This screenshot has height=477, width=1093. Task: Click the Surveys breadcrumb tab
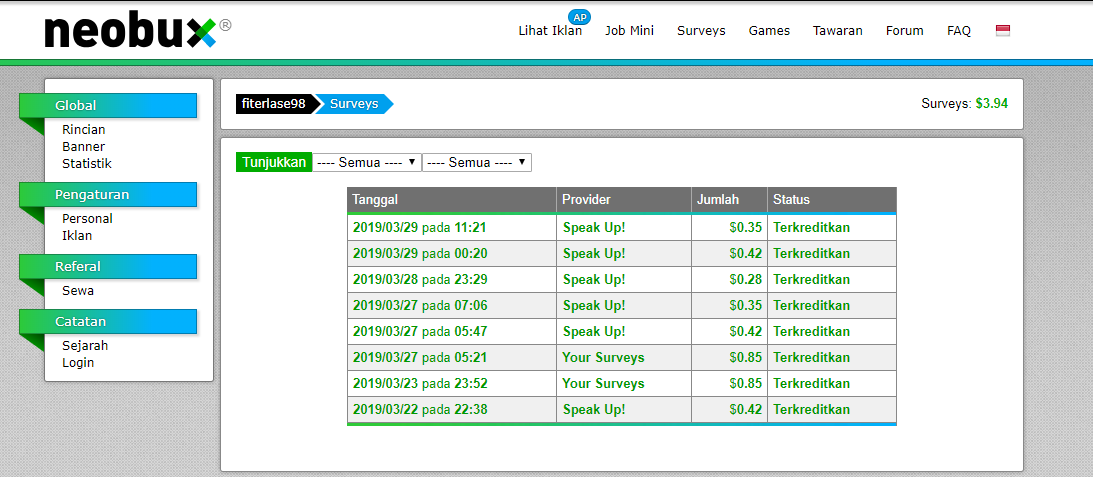point(354,104)
